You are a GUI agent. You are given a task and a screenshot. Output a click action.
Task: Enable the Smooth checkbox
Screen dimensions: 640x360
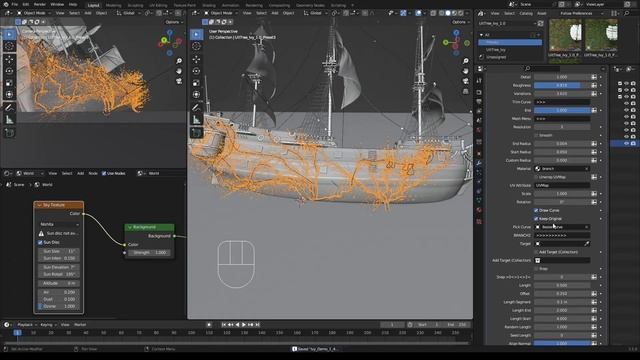click(536, 136)
